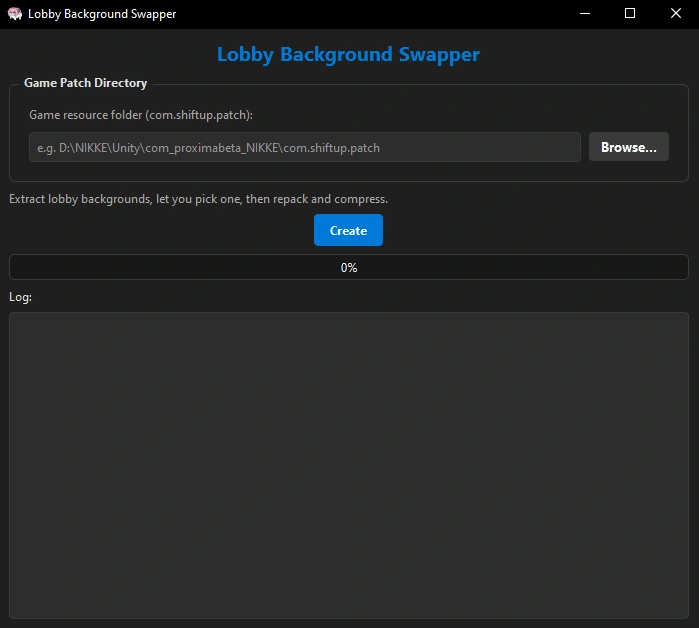Click the 'Log:' label

pyautogui.click(x=21, y=297)
